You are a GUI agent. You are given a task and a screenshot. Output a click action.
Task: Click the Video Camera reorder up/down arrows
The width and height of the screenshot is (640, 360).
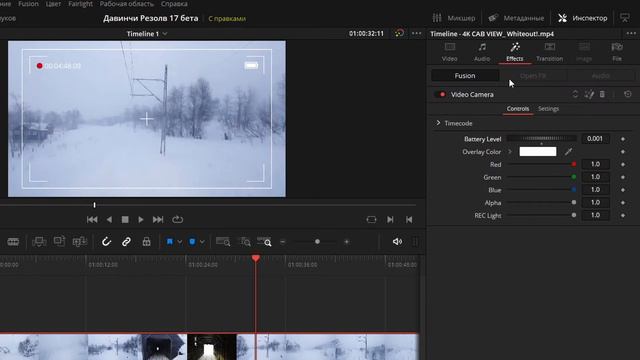click(575, 94)
